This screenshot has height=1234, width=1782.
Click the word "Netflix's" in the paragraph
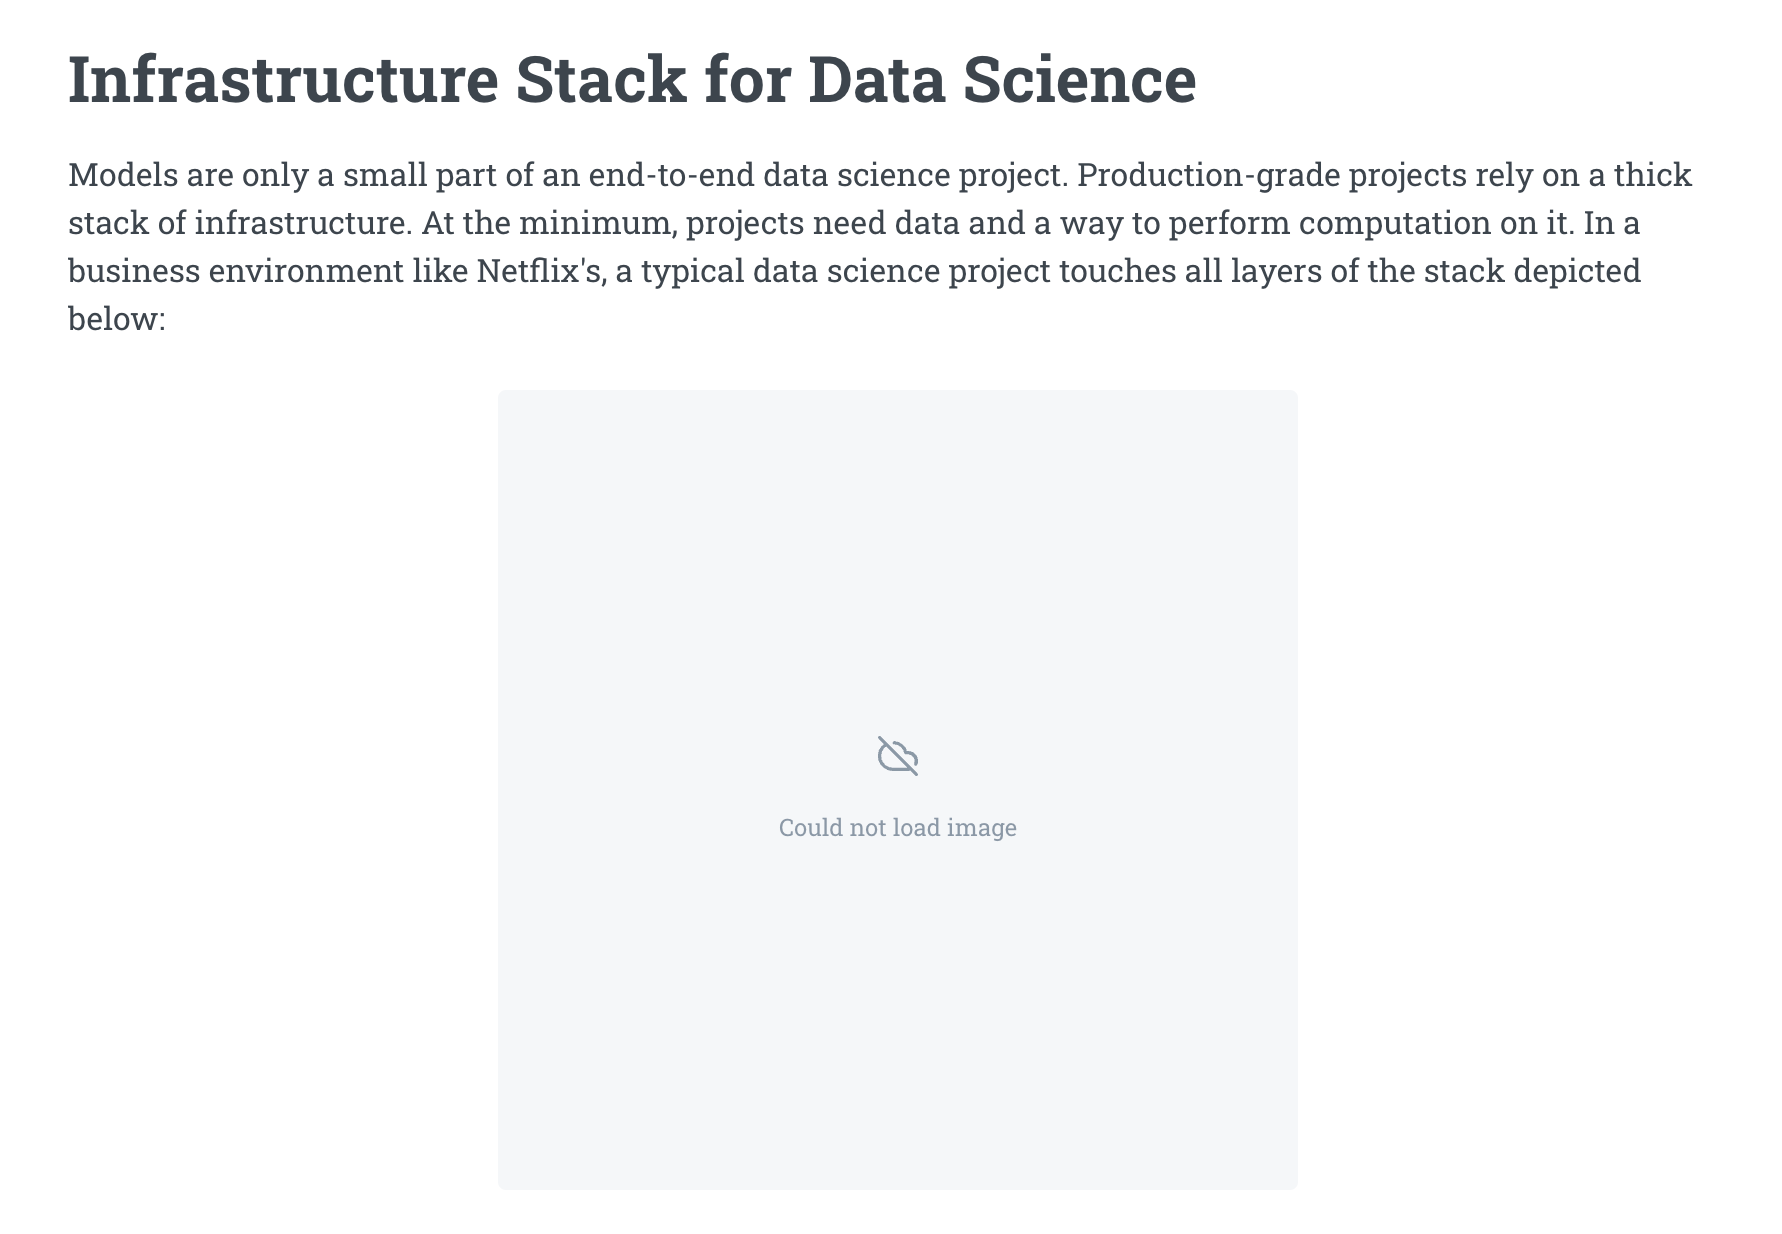[540, 271]
